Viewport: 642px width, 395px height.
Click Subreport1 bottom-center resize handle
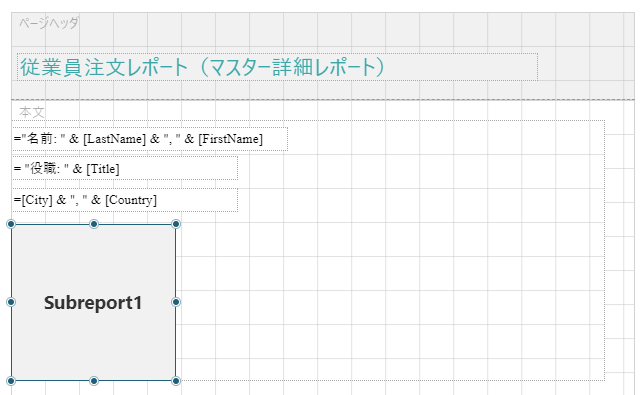click(x=94, y=381)
